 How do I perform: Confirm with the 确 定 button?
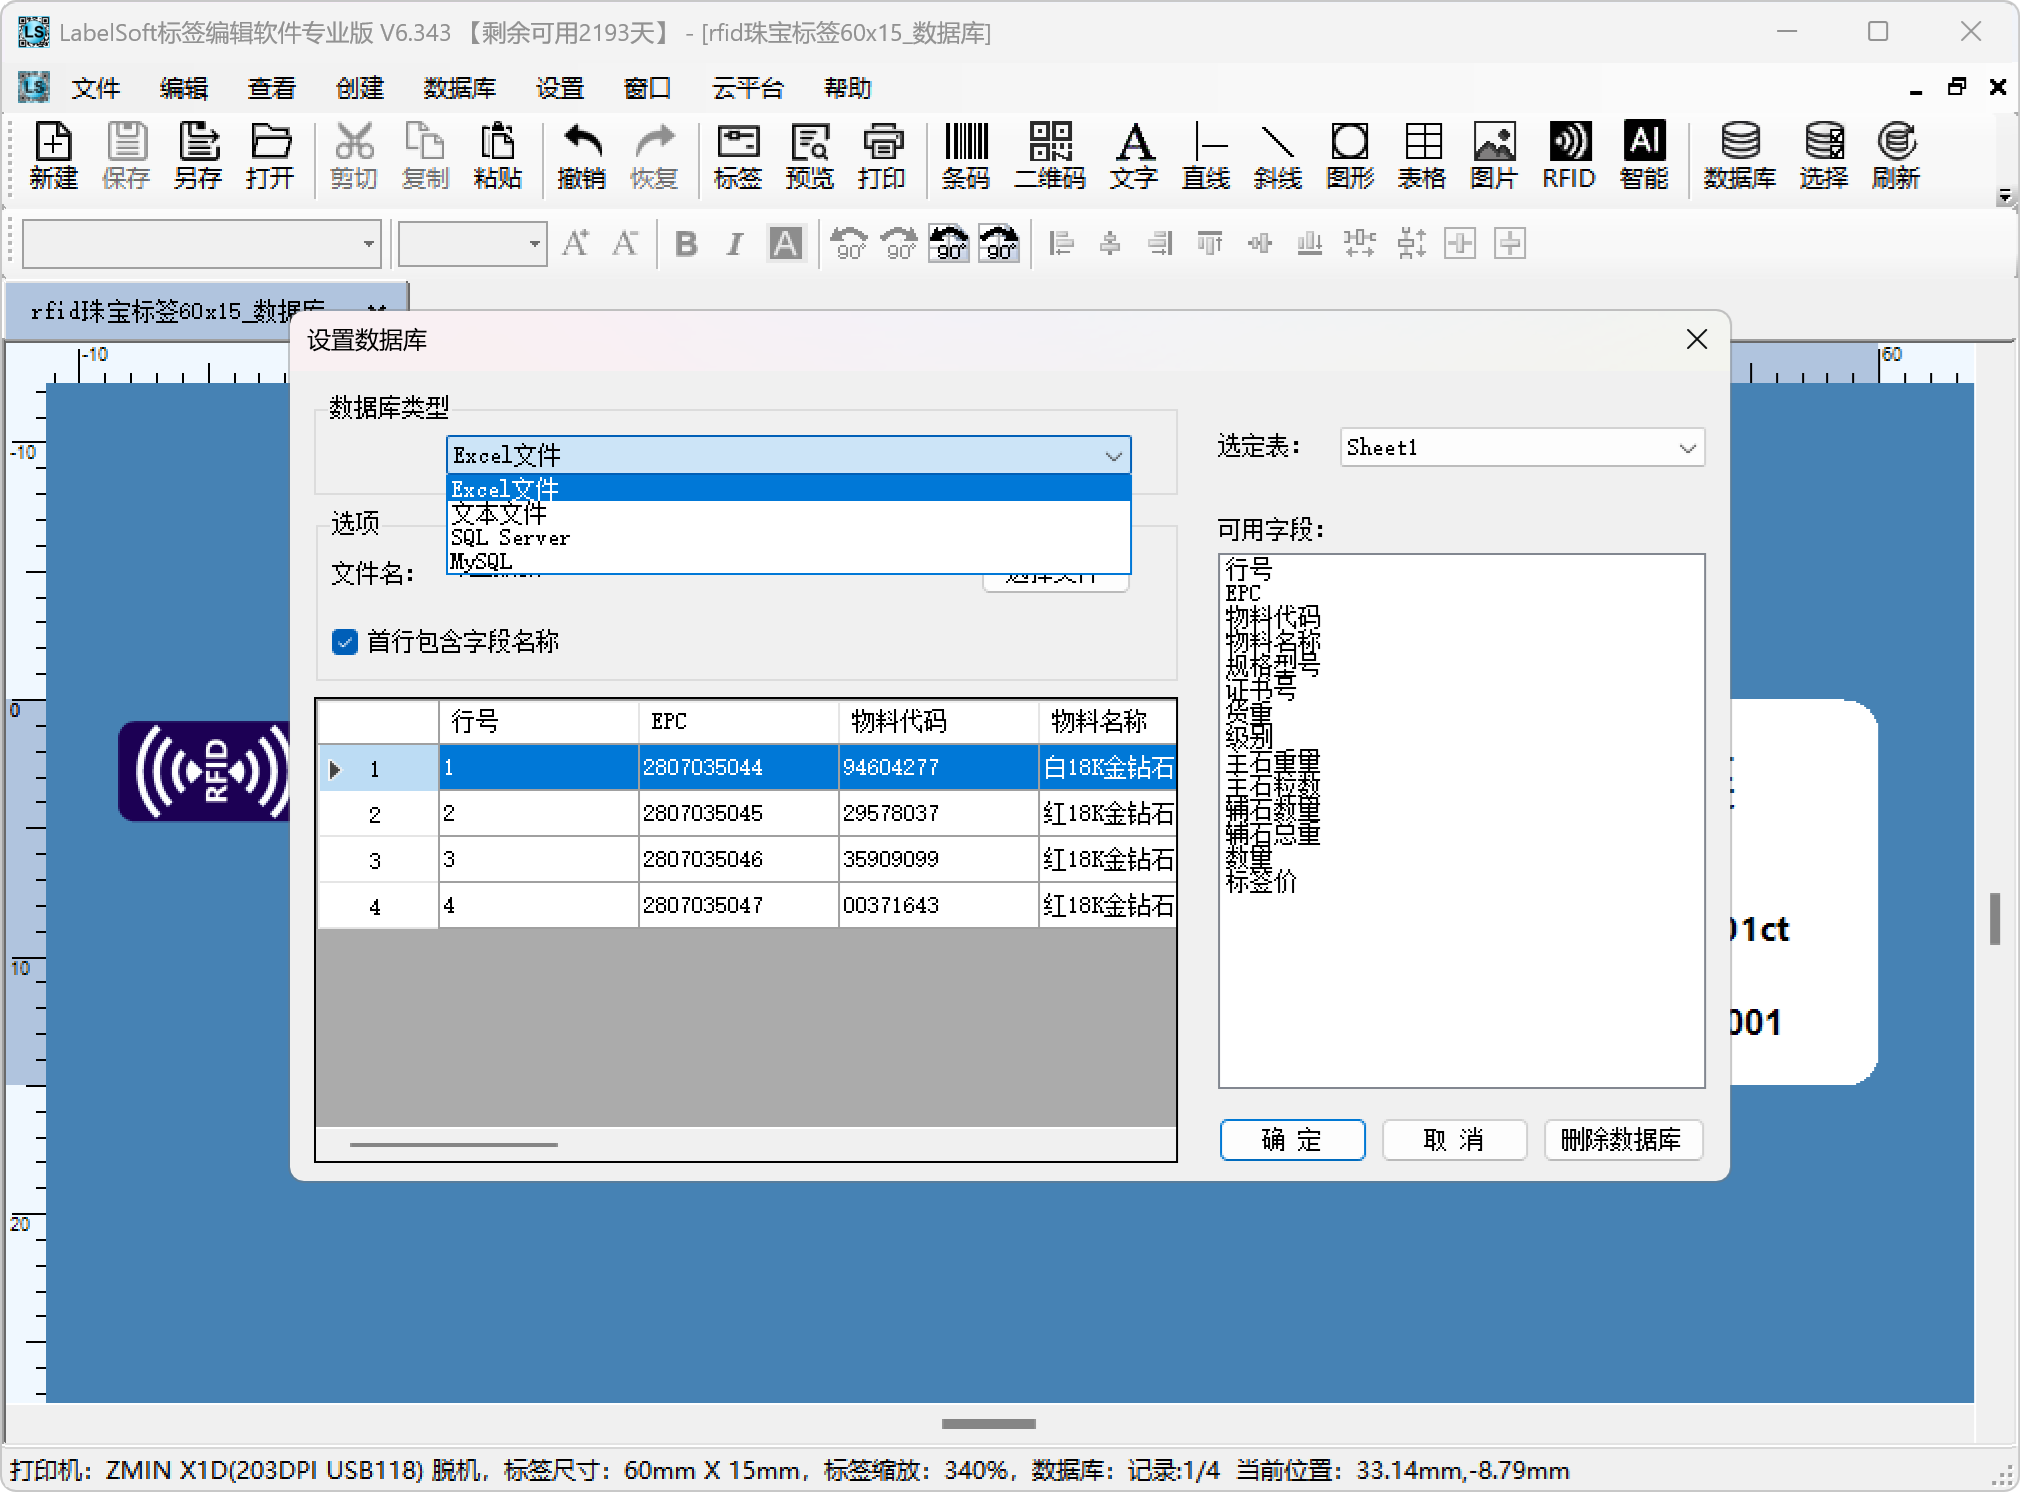click(x=1292, y=1140)
